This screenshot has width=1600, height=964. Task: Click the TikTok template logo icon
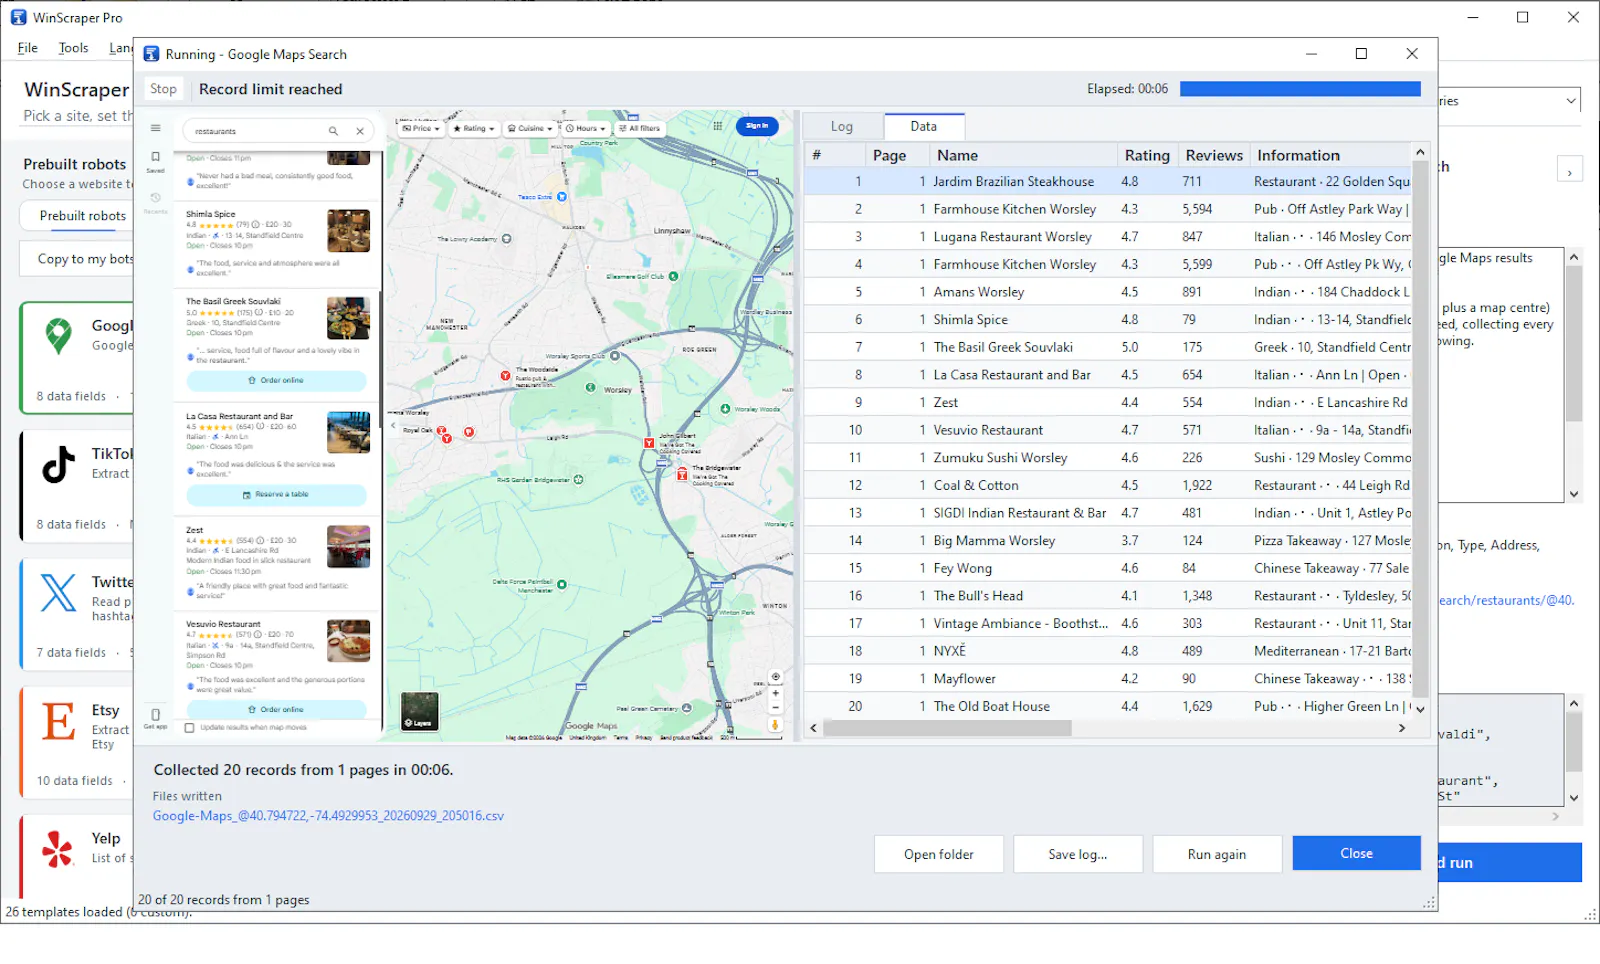pos(58,465)
